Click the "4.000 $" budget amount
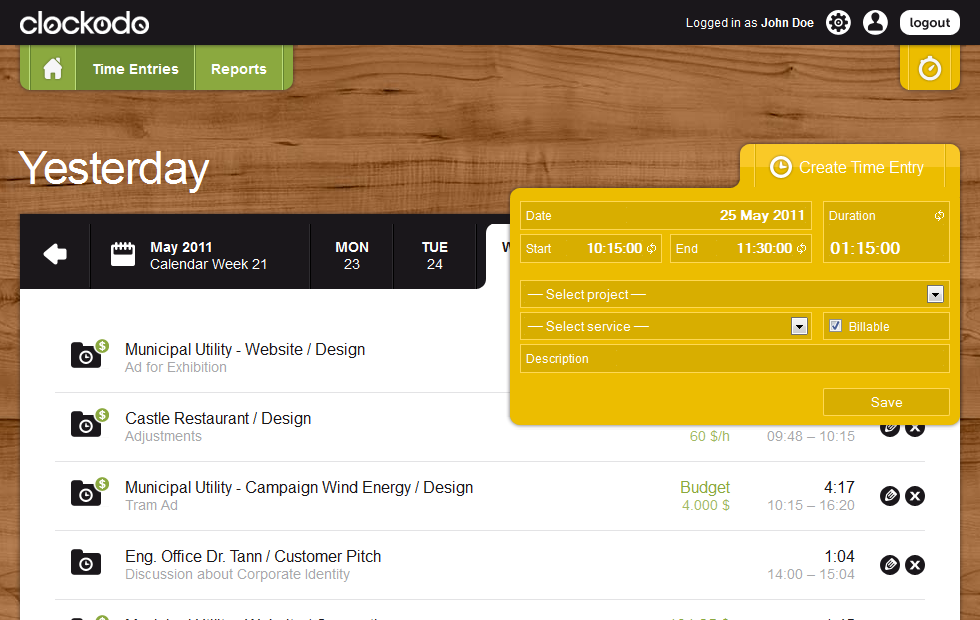The image size is (980, 620). [706, 505]
